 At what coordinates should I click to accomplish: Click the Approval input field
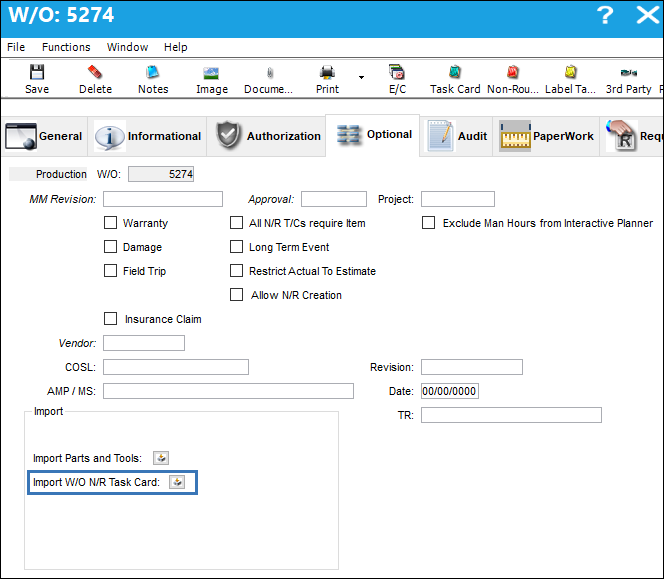click(x=334, y=199)
